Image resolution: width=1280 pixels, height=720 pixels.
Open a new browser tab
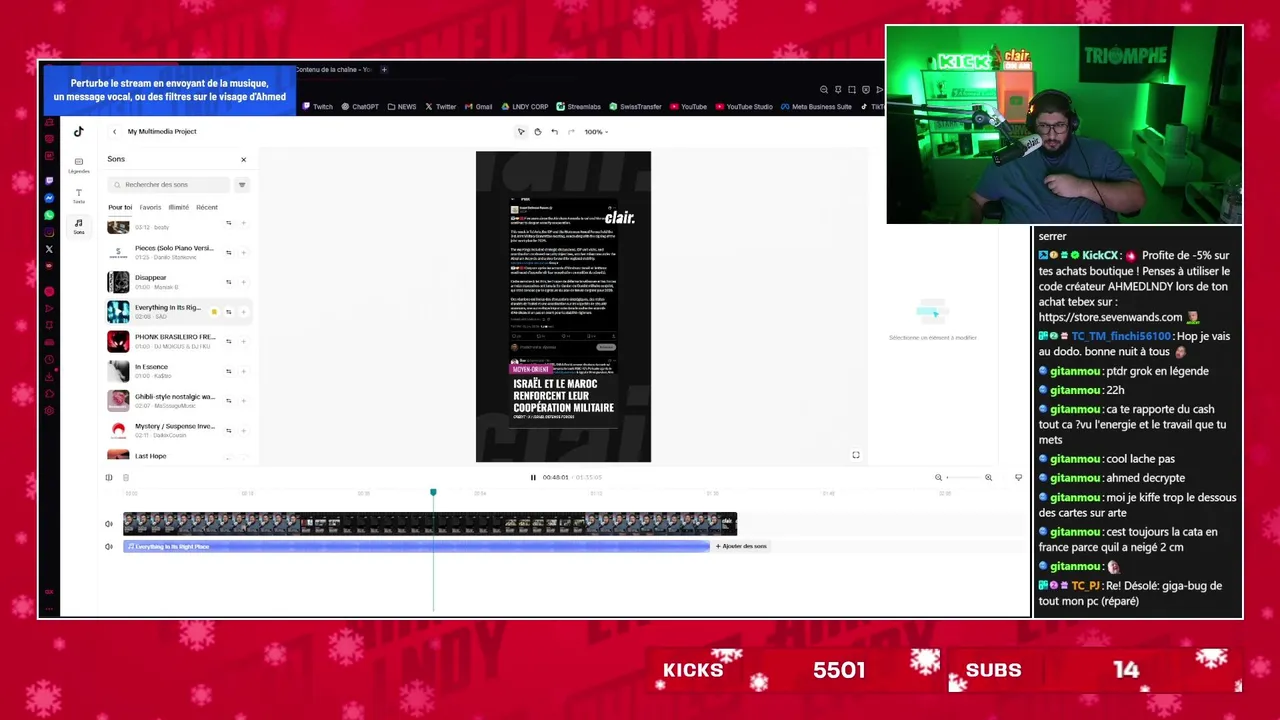pyautogui.click(x=384, y=70)
